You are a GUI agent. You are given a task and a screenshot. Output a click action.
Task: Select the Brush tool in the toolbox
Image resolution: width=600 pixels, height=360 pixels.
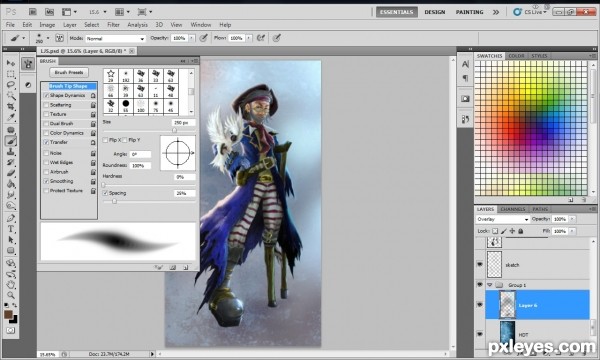coord(11,141)
